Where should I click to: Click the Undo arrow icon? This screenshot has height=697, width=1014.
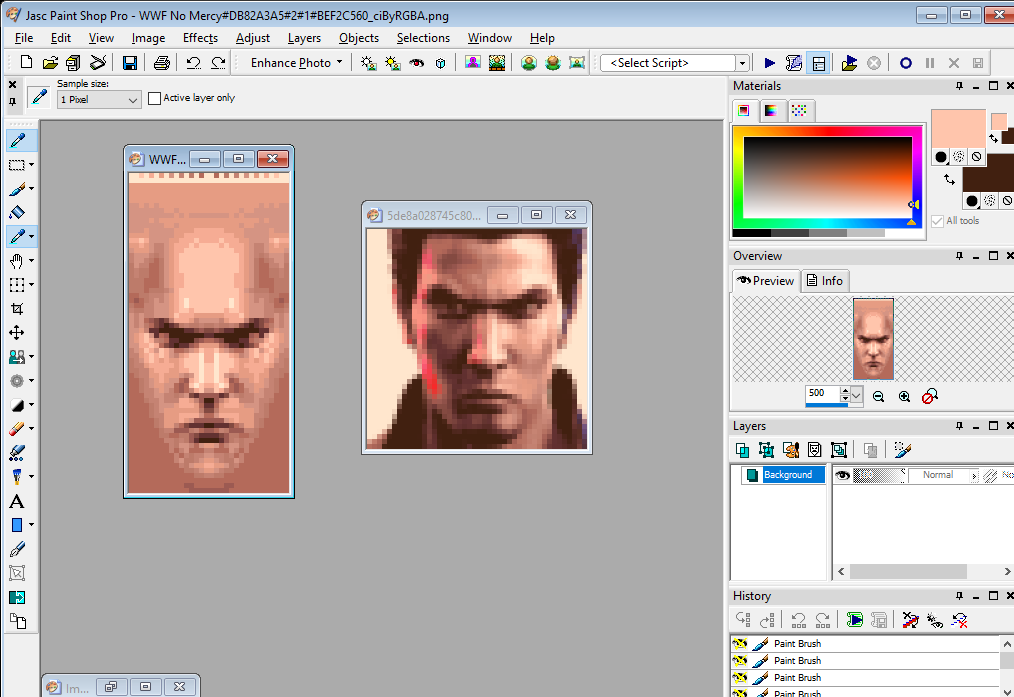(193, 63)
